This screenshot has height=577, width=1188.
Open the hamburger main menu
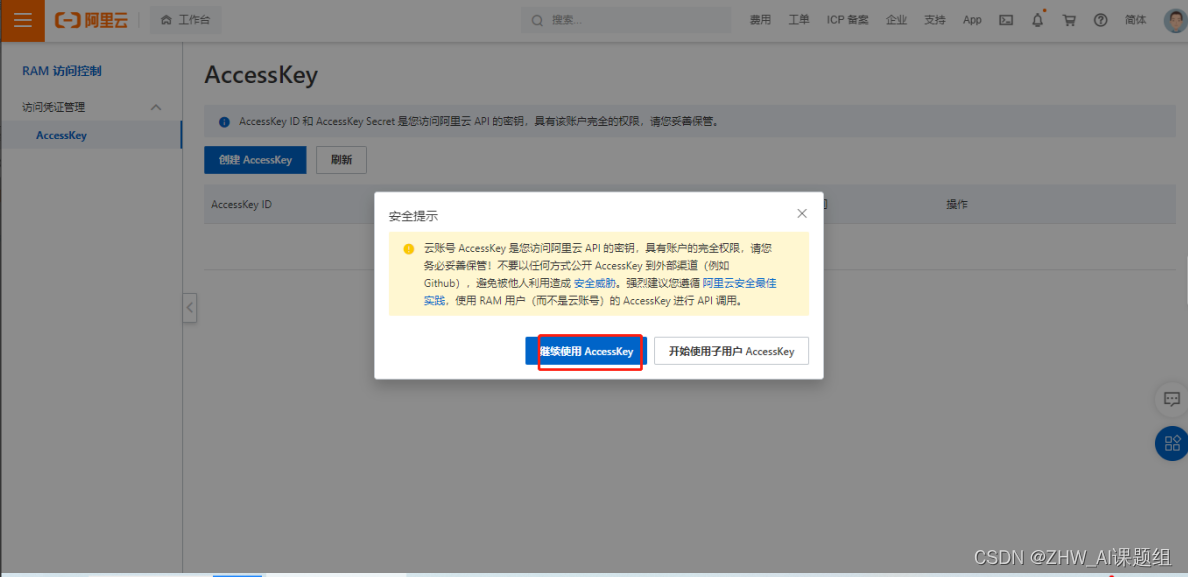(x=23, y=20)
